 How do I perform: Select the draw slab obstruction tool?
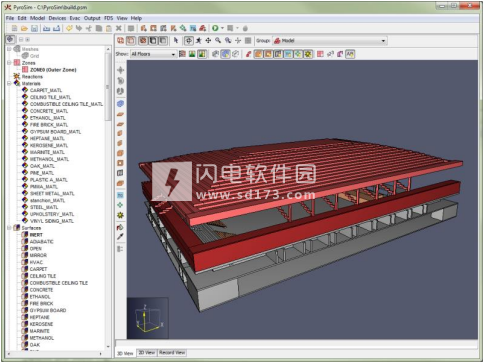pyautogui.click(x=120, y=114)
